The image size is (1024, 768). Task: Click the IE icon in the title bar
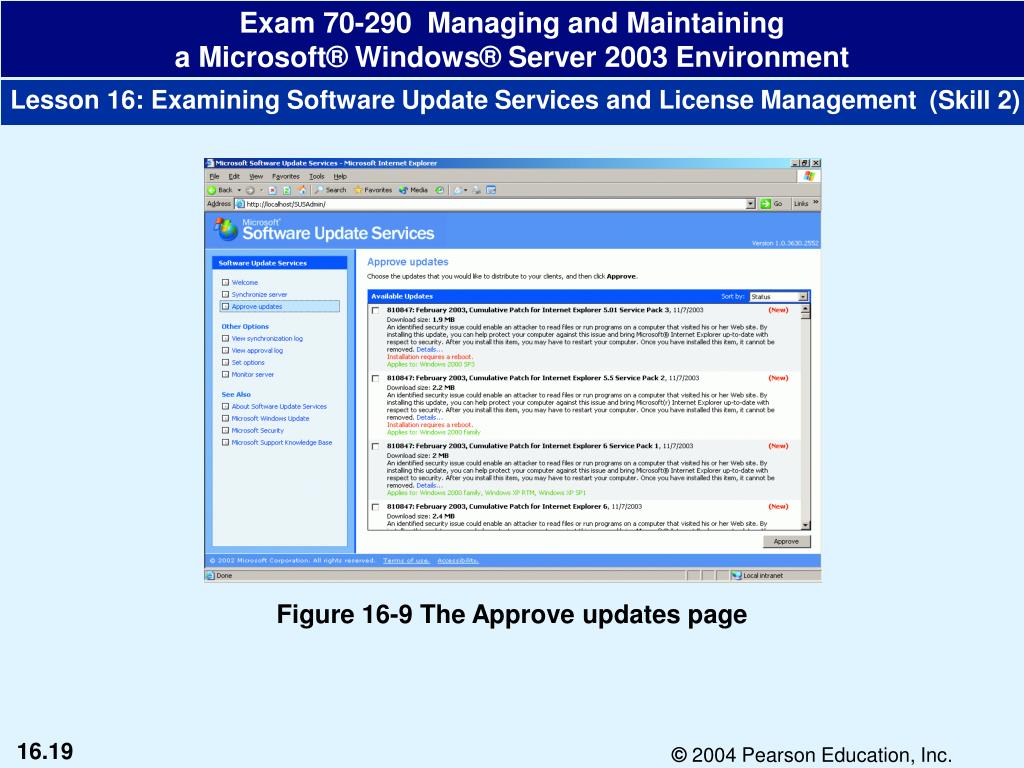pyautogui.click(x=209, y=163)
